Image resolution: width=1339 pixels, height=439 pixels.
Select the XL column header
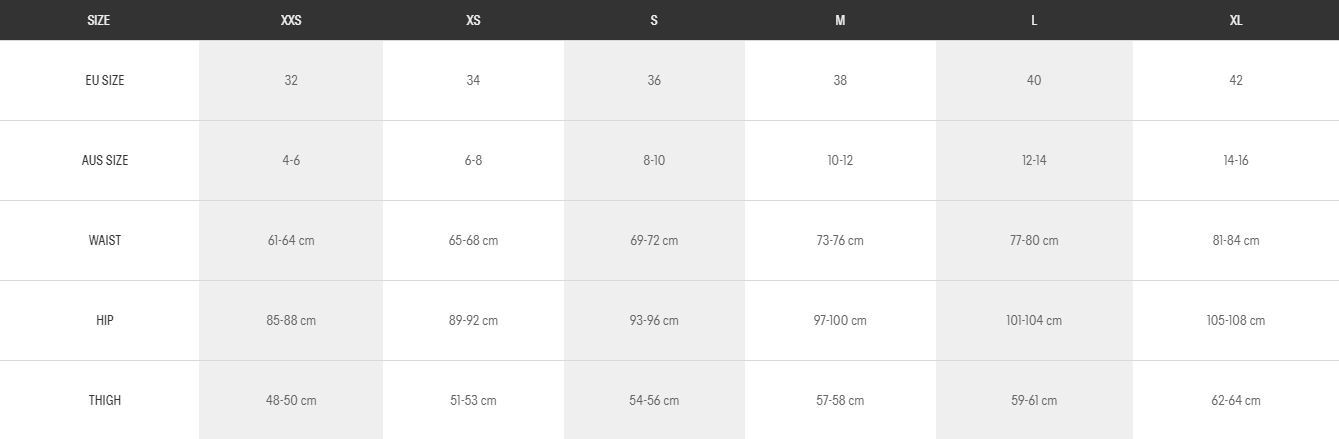tap(1236, 20)
